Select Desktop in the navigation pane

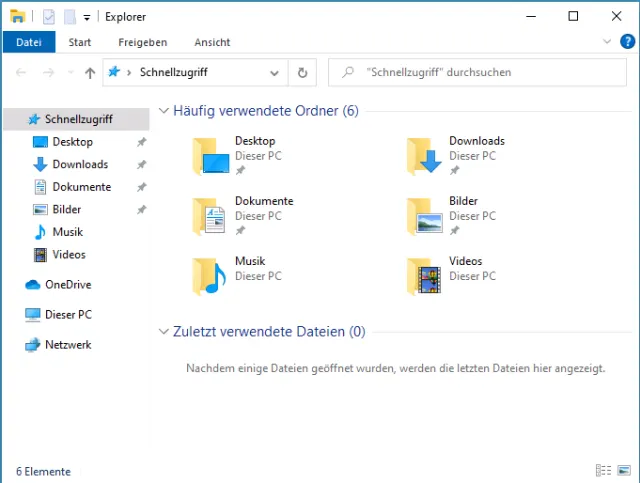point(72,142)
